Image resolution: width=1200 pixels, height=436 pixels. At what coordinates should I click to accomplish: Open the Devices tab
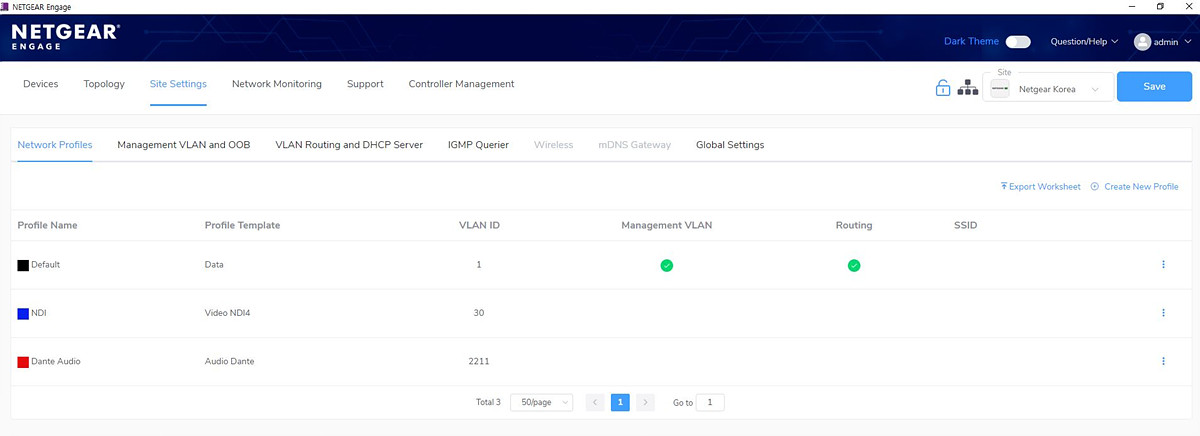41,84
